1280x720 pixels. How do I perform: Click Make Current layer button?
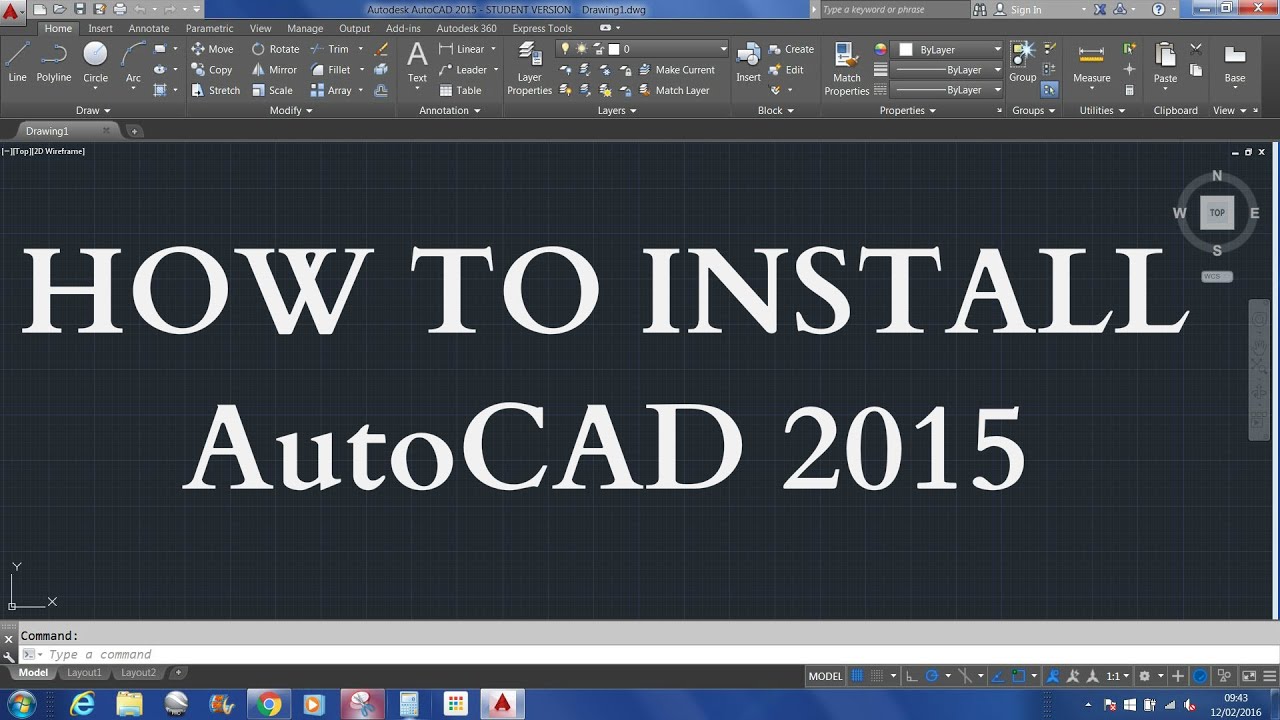tap(676, 70)
